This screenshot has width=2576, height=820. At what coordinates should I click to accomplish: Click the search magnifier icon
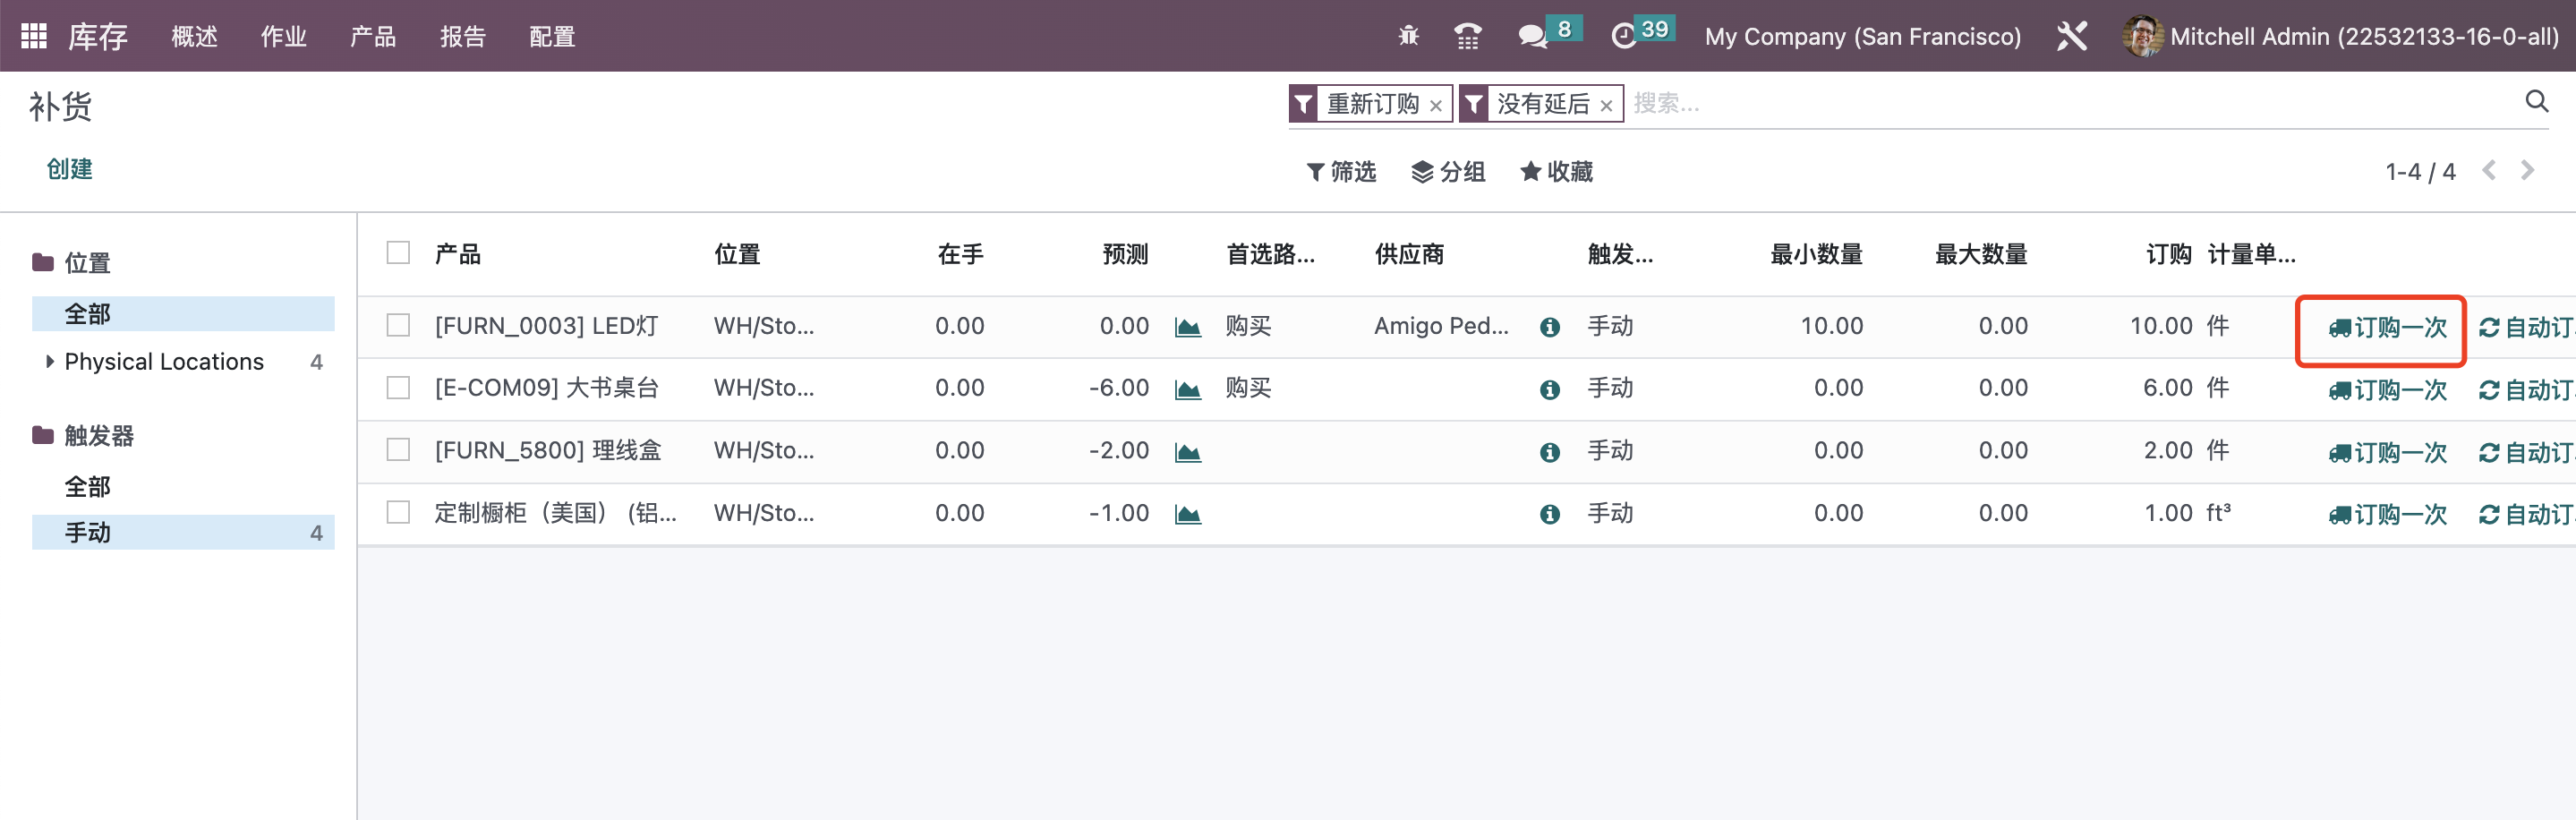pos(2536,101)
